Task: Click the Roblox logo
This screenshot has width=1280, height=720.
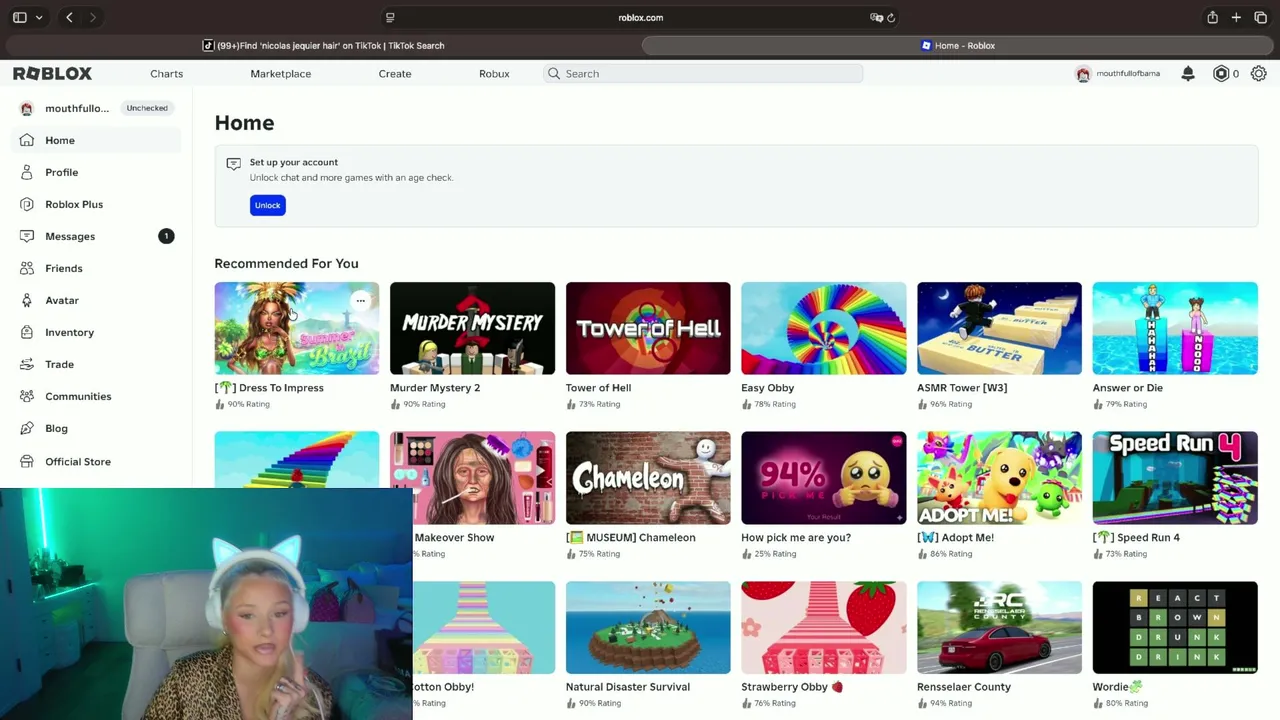Action: tap(52, 73)
